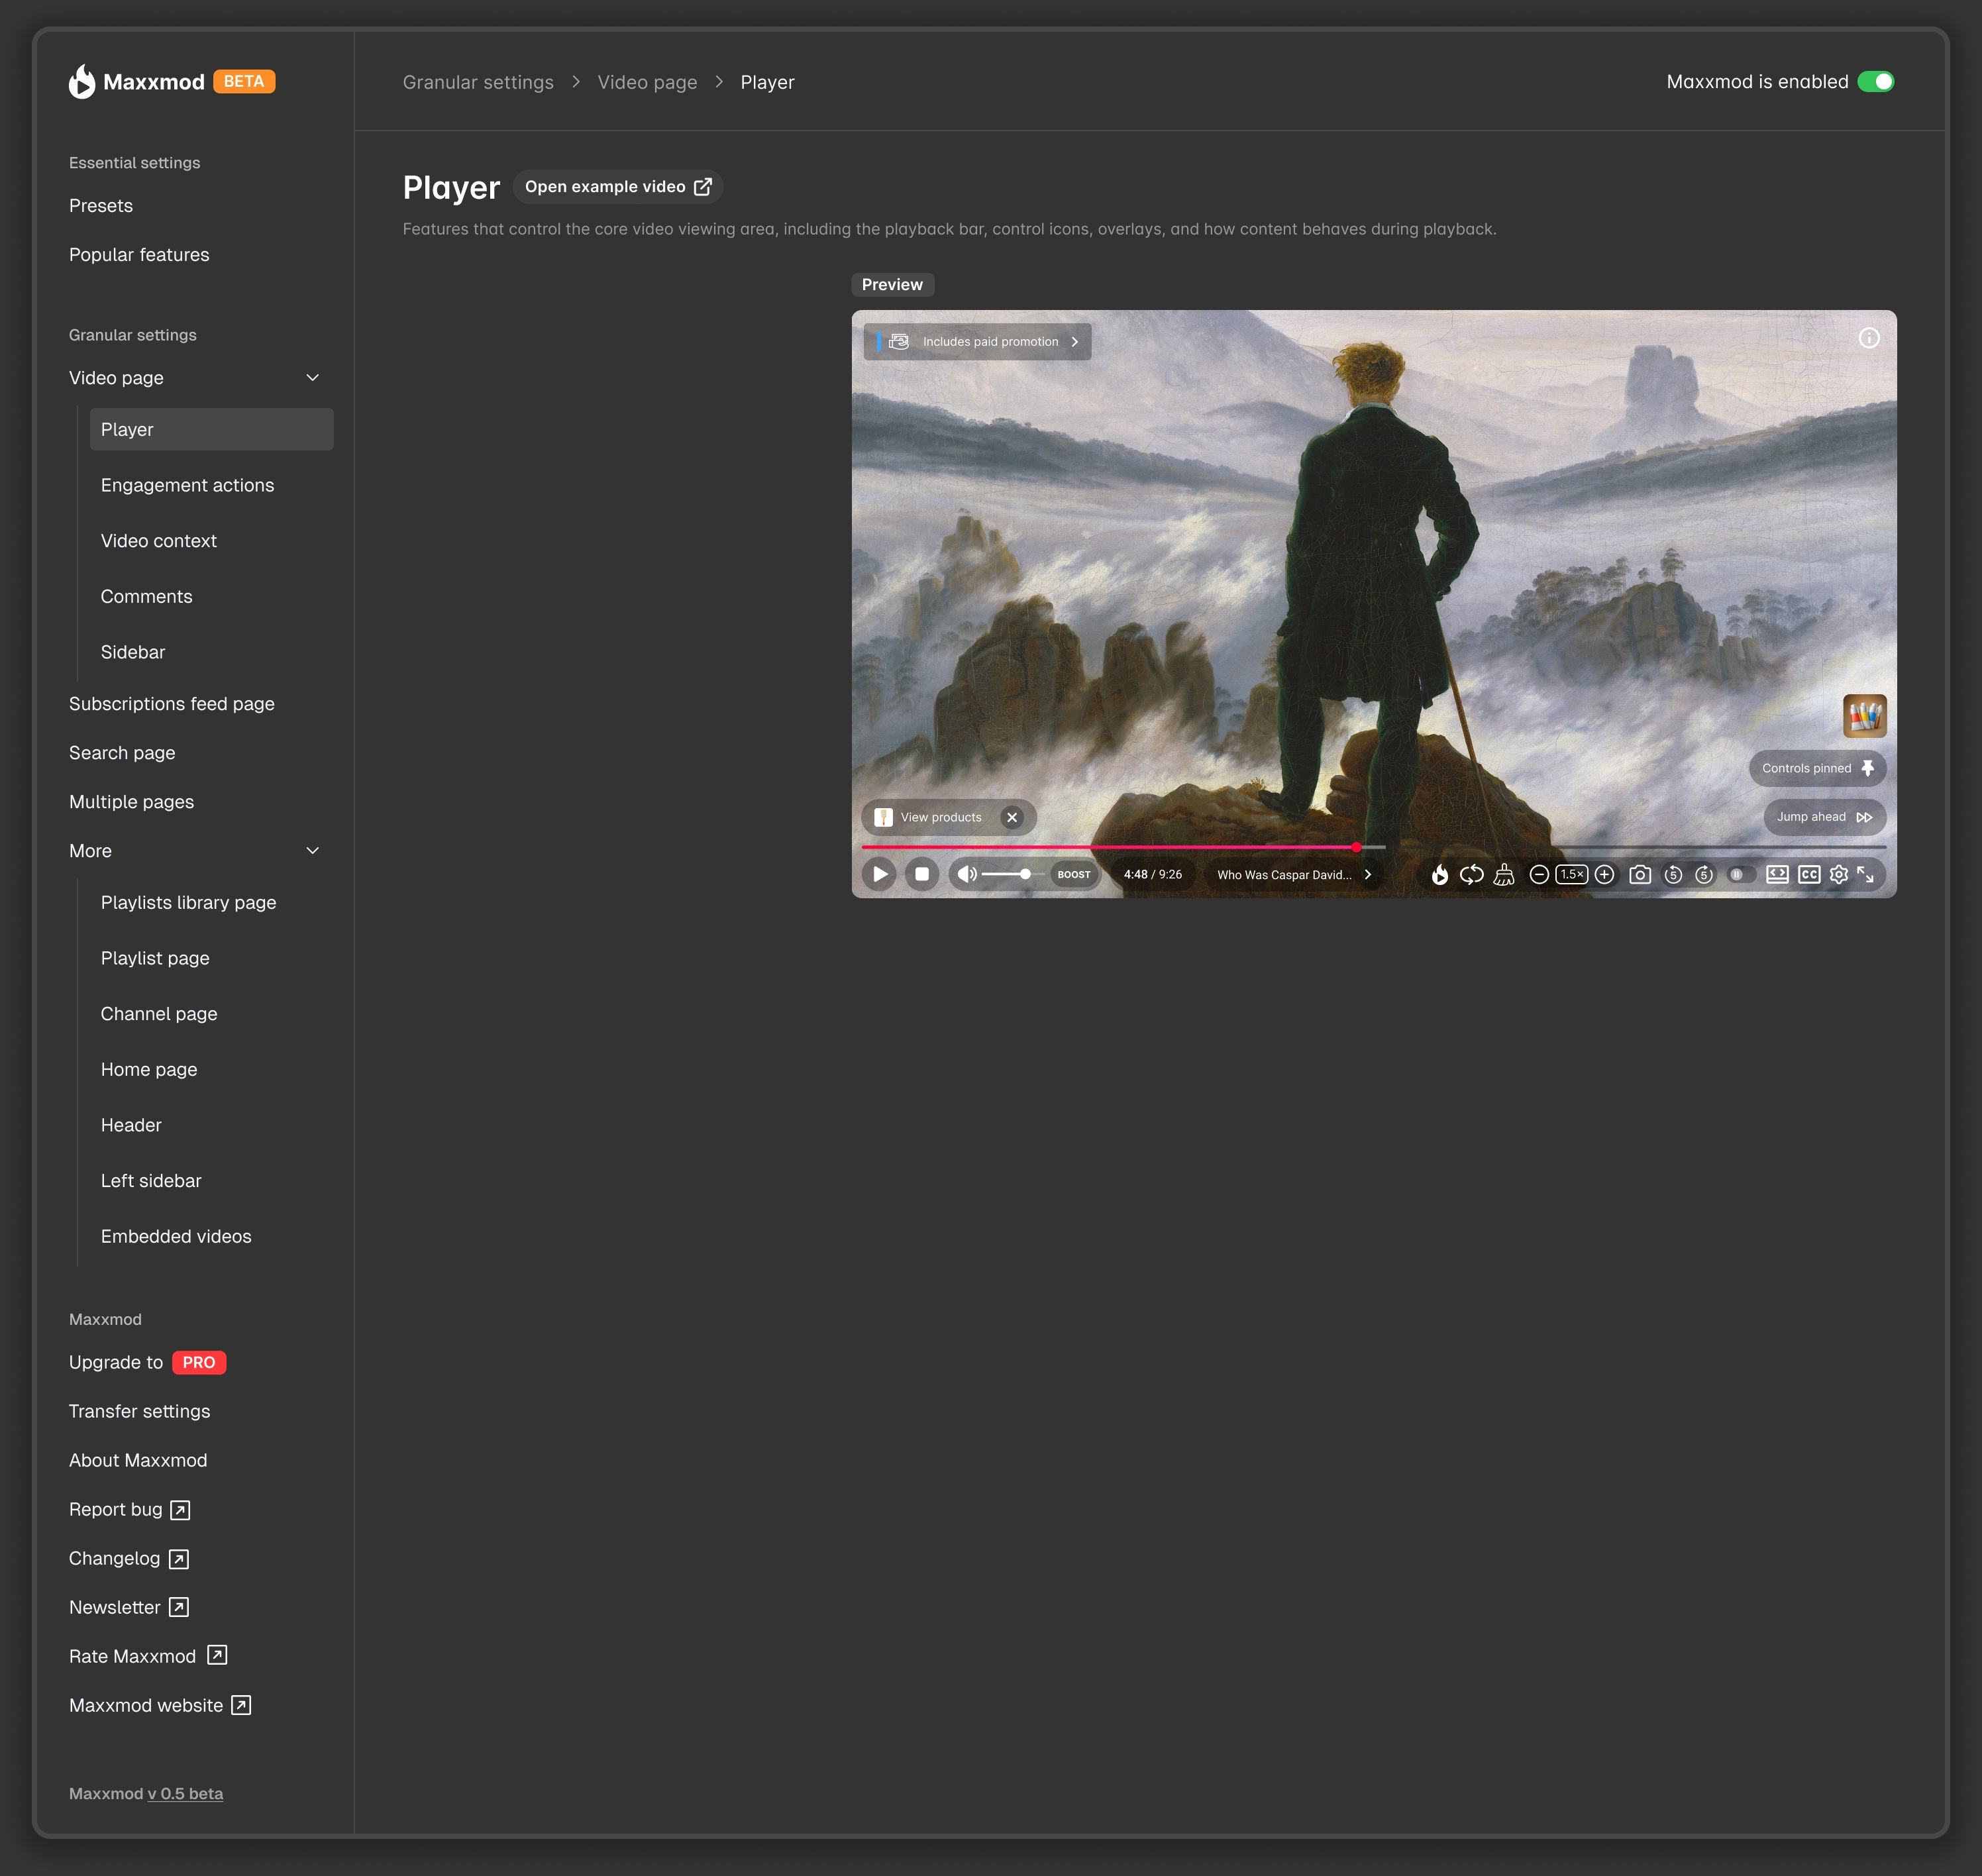Image resolution: width=1982 pixels, height=1876 pixels.
Task: Open the info icon in the video's top-right corner
Action: pyautogui.click(x=1869, y=338)
